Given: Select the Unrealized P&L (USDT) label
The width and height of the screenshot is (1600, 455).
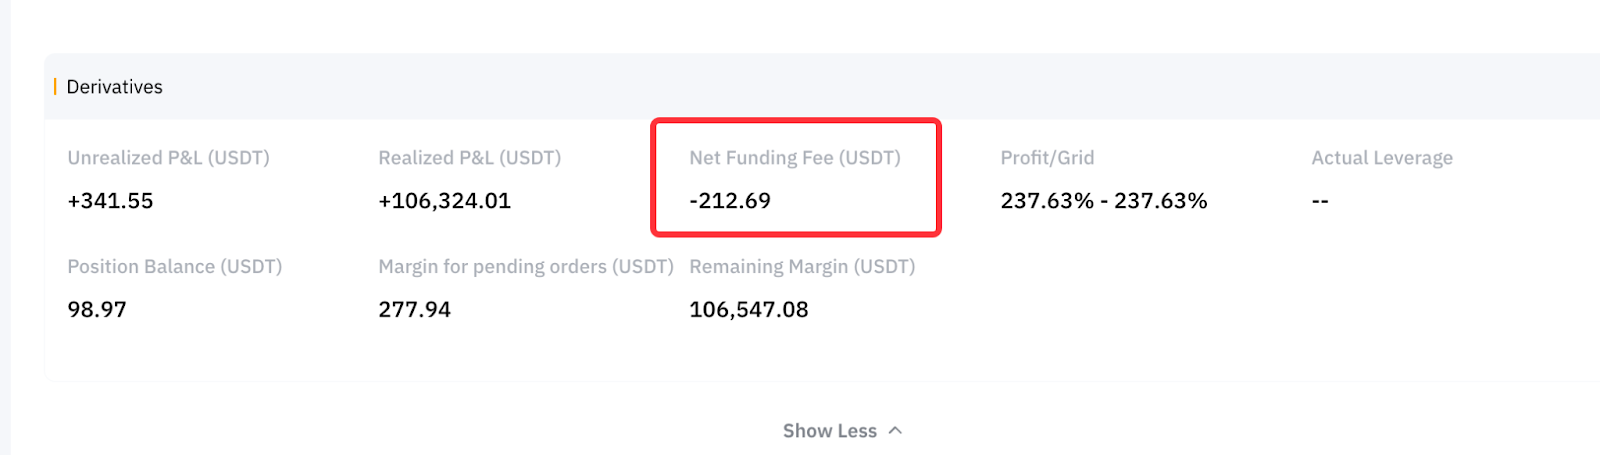Looking at the screenshot, I should pyautogui.click(x=168, y=158).
